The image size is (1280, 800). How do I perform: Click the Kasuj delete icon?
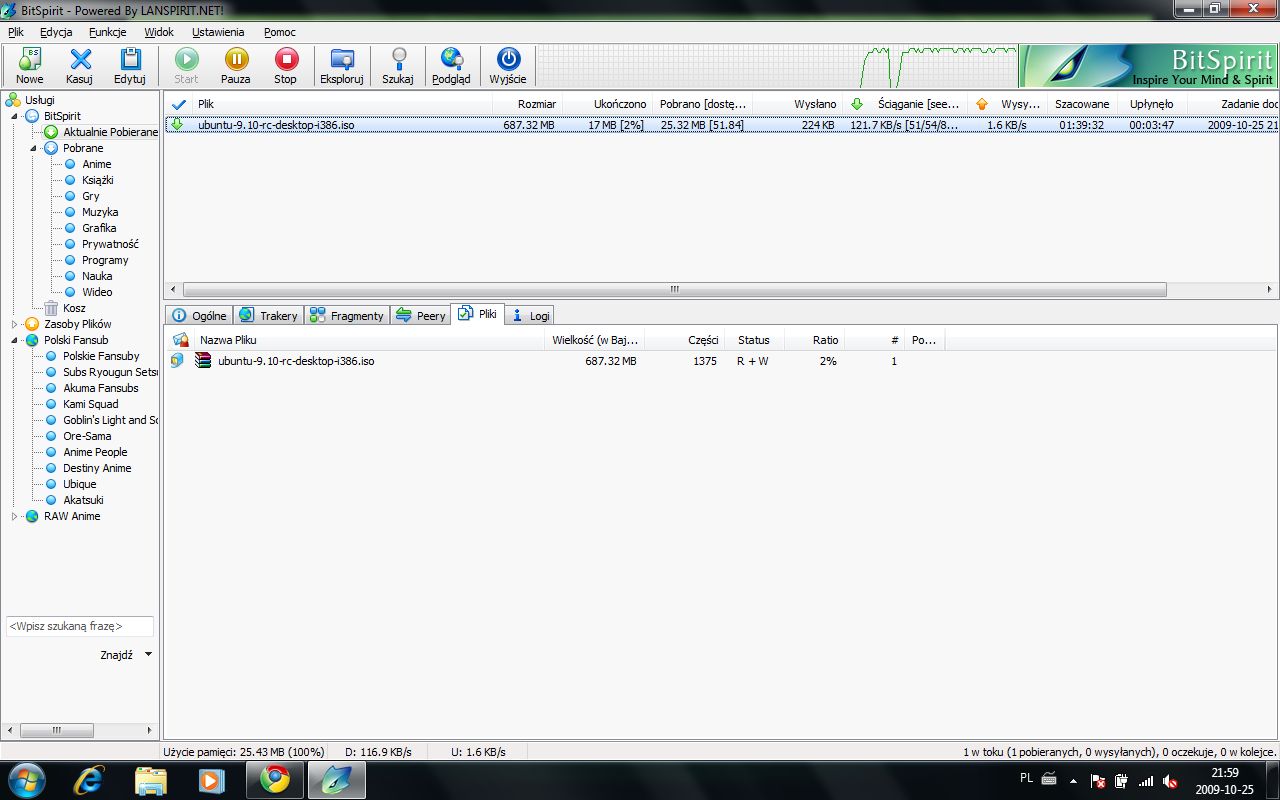pyautogui.click(x=80, y=59)
